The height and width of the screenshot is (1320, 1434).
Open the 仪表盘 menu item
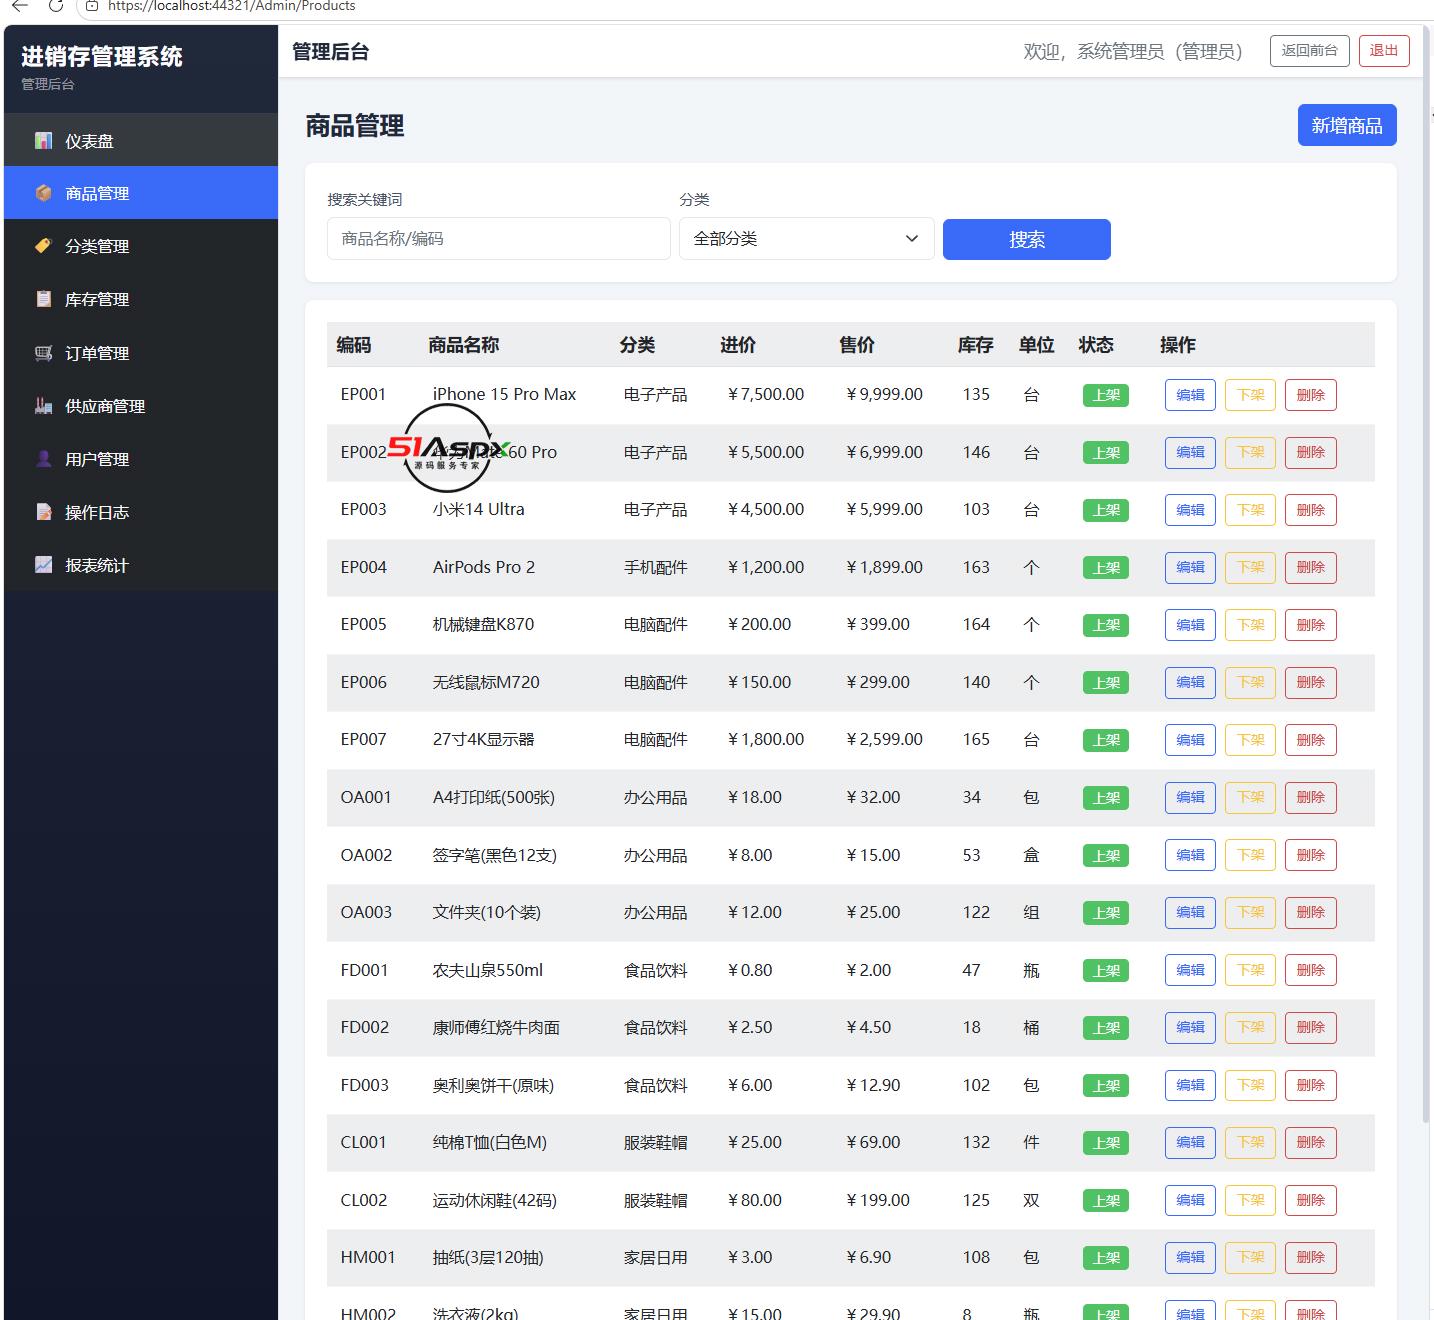tap(141, 140)
